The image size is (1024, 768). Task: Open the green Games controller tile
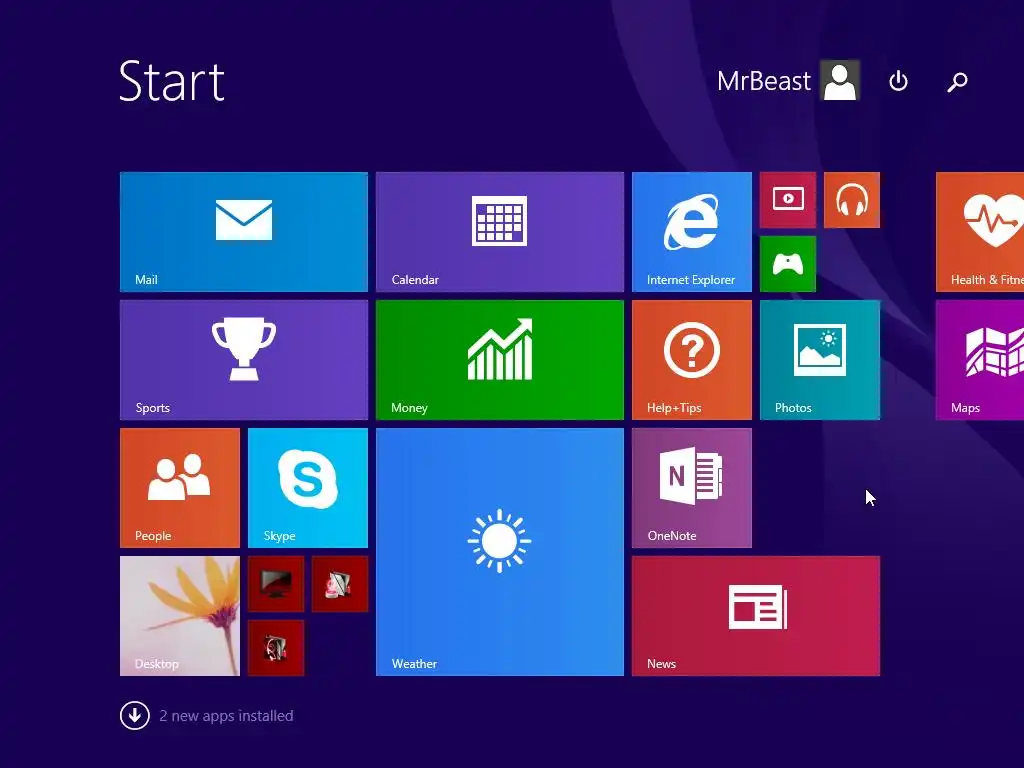(788, 264)
